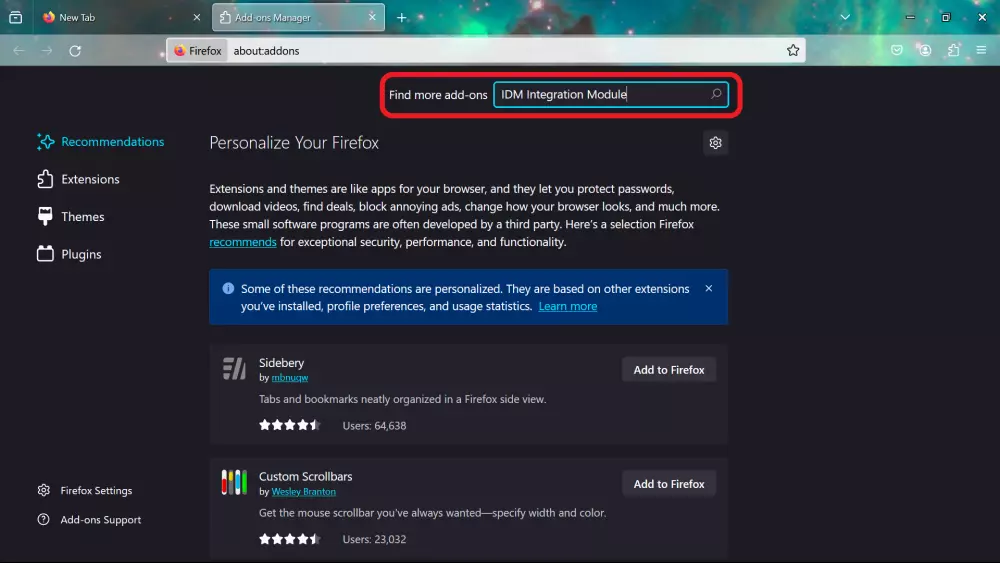Screen dimensions: 1000x563
Task: Click the Sidebery add-on name
Action: [281, 362]
